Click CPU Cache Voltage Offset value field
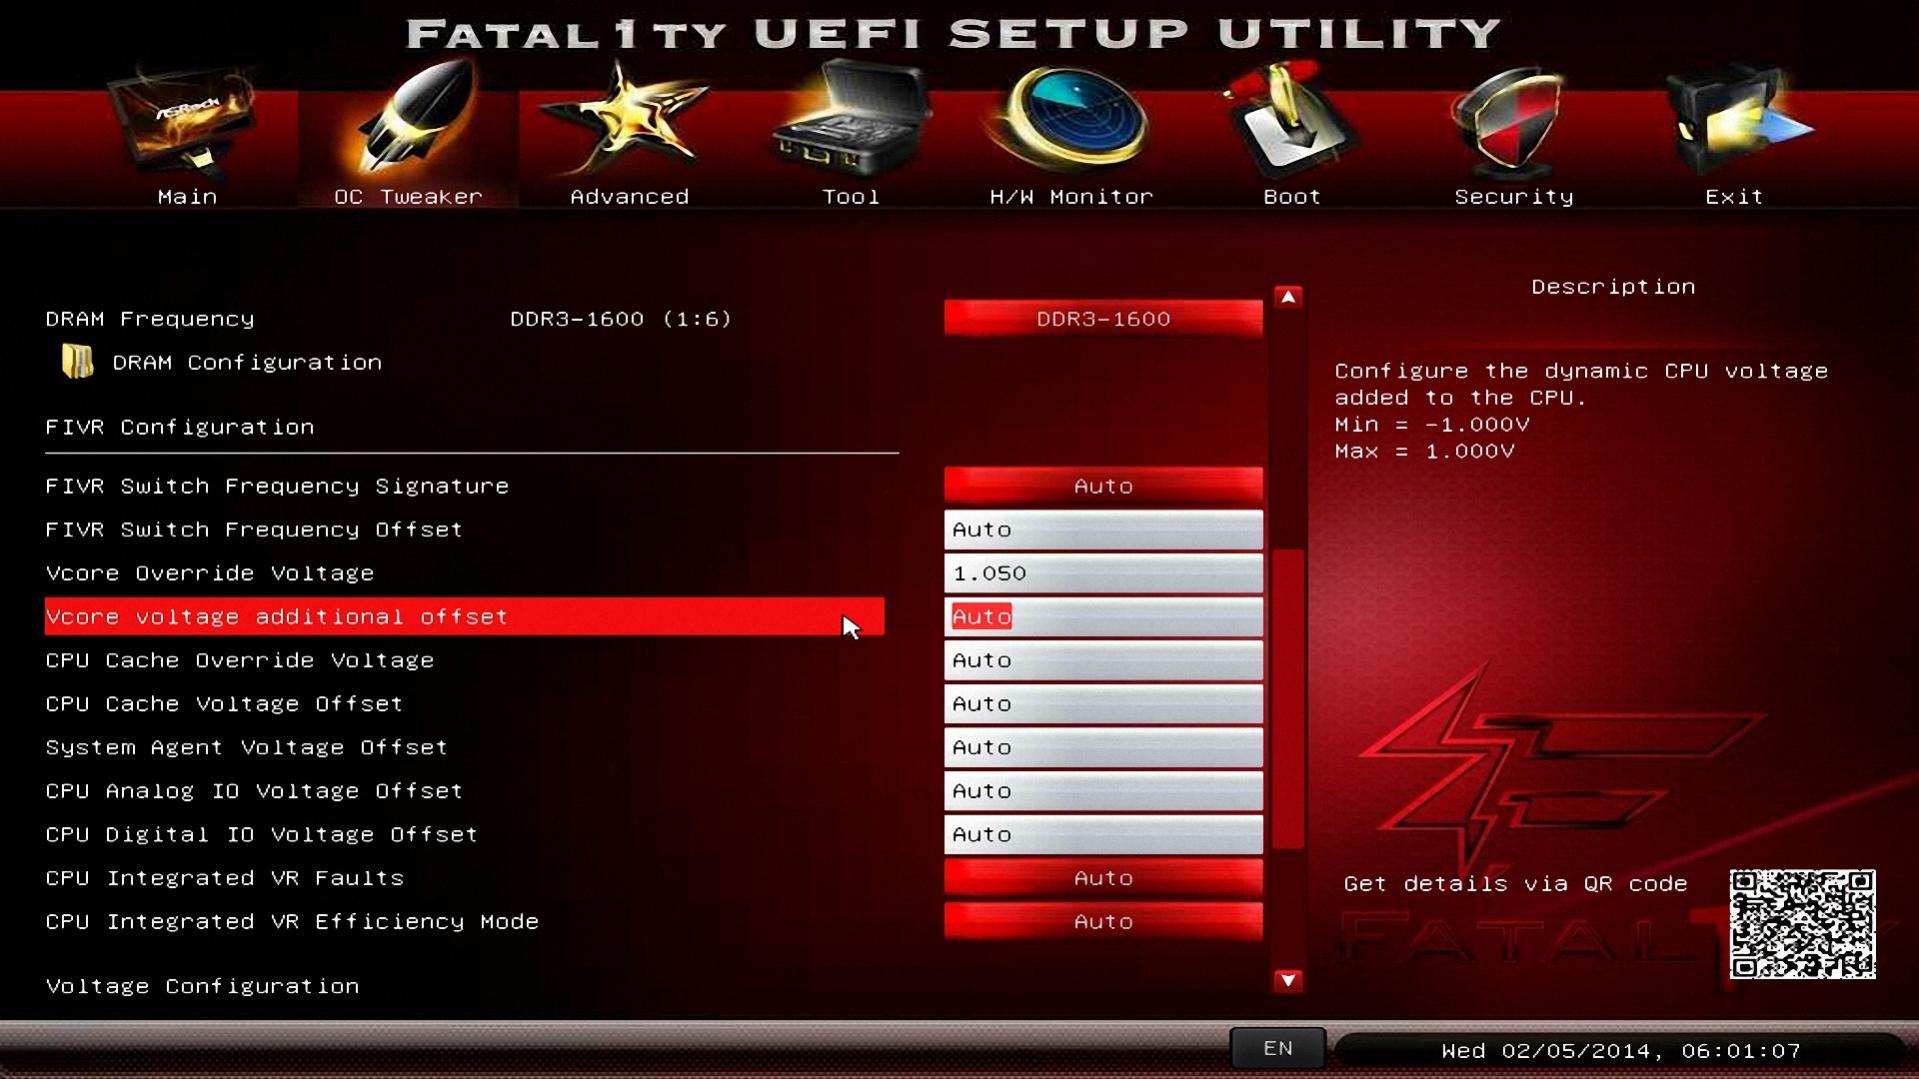The image size is (1919, 1079). point(1103,704)
